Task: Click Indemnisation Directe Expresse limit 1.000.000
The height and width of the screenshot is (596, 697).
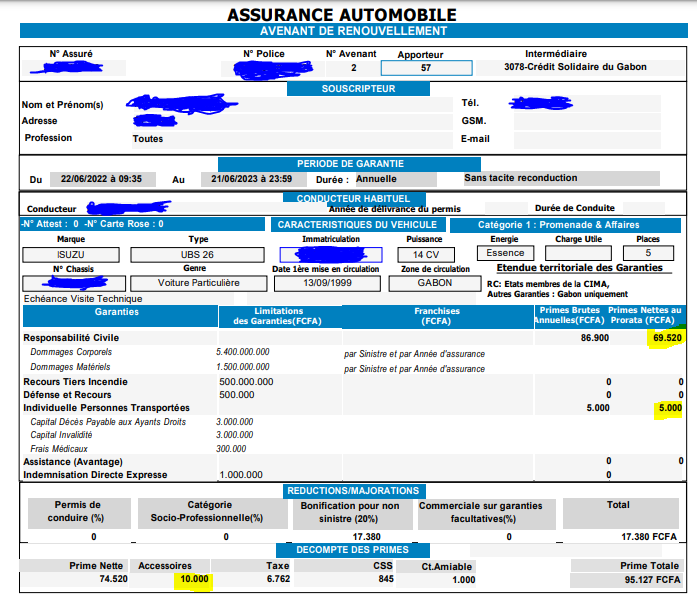Action: 241,475
